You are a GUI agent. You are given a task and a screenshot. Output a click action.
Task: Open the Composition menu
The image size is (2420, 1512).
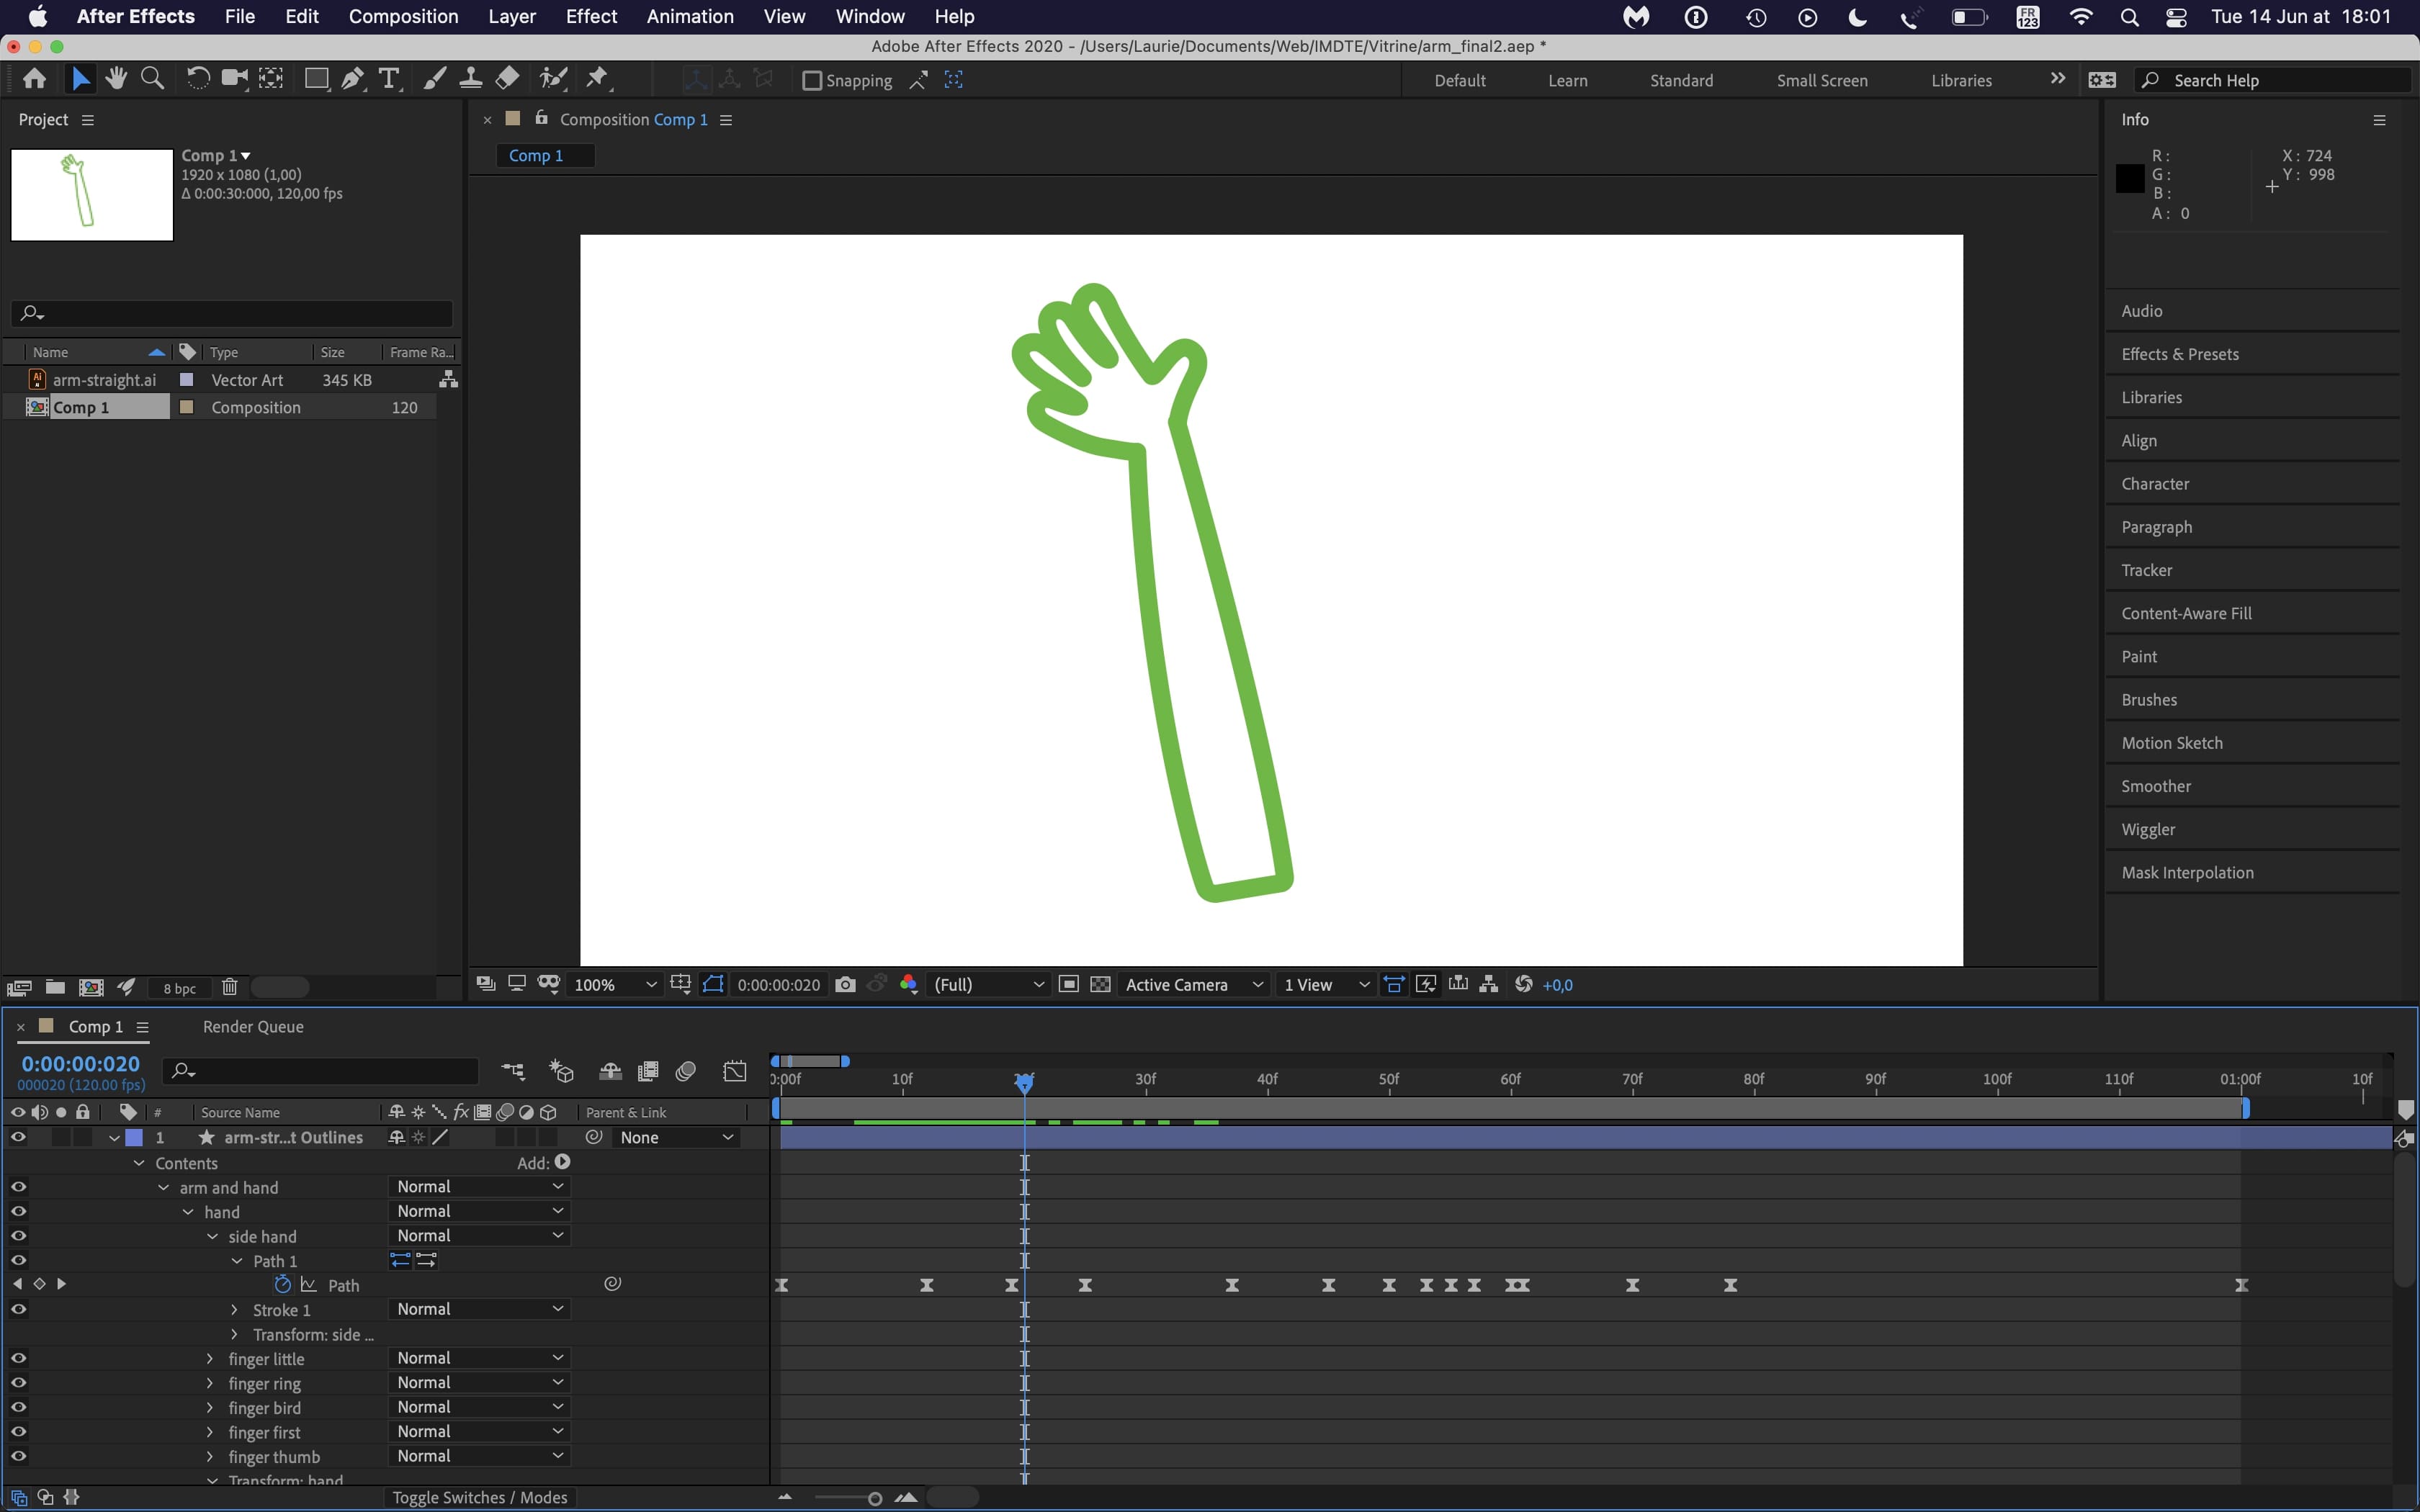pos(403,16)
